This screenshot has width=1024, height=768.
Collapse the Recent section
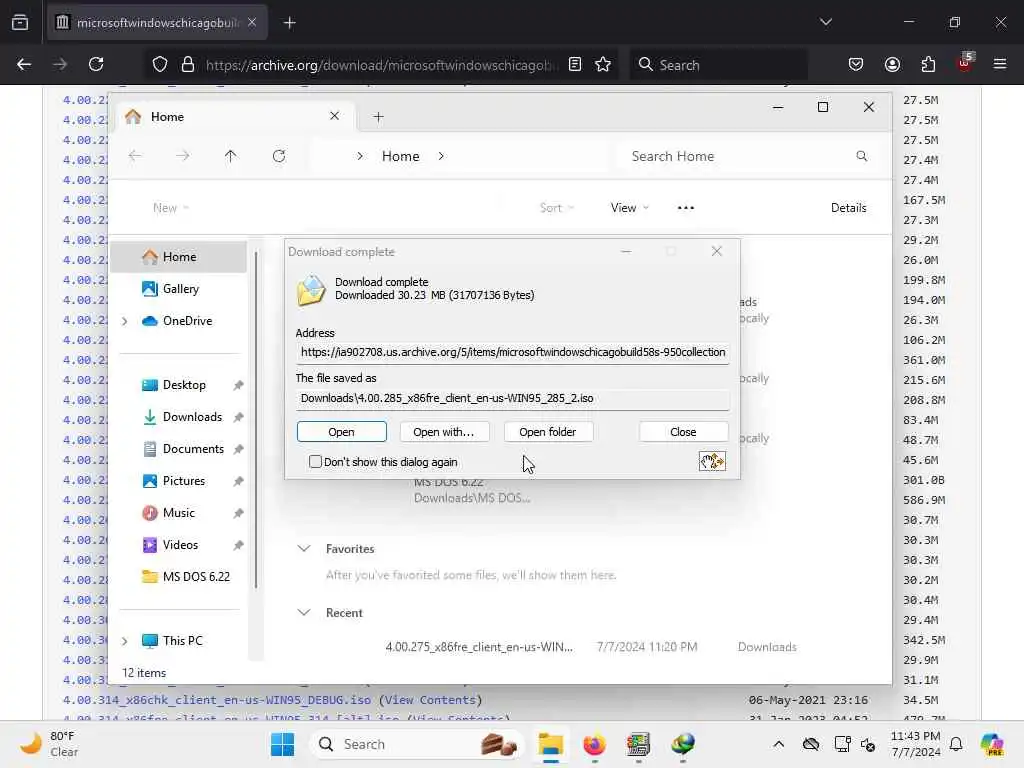304,613
